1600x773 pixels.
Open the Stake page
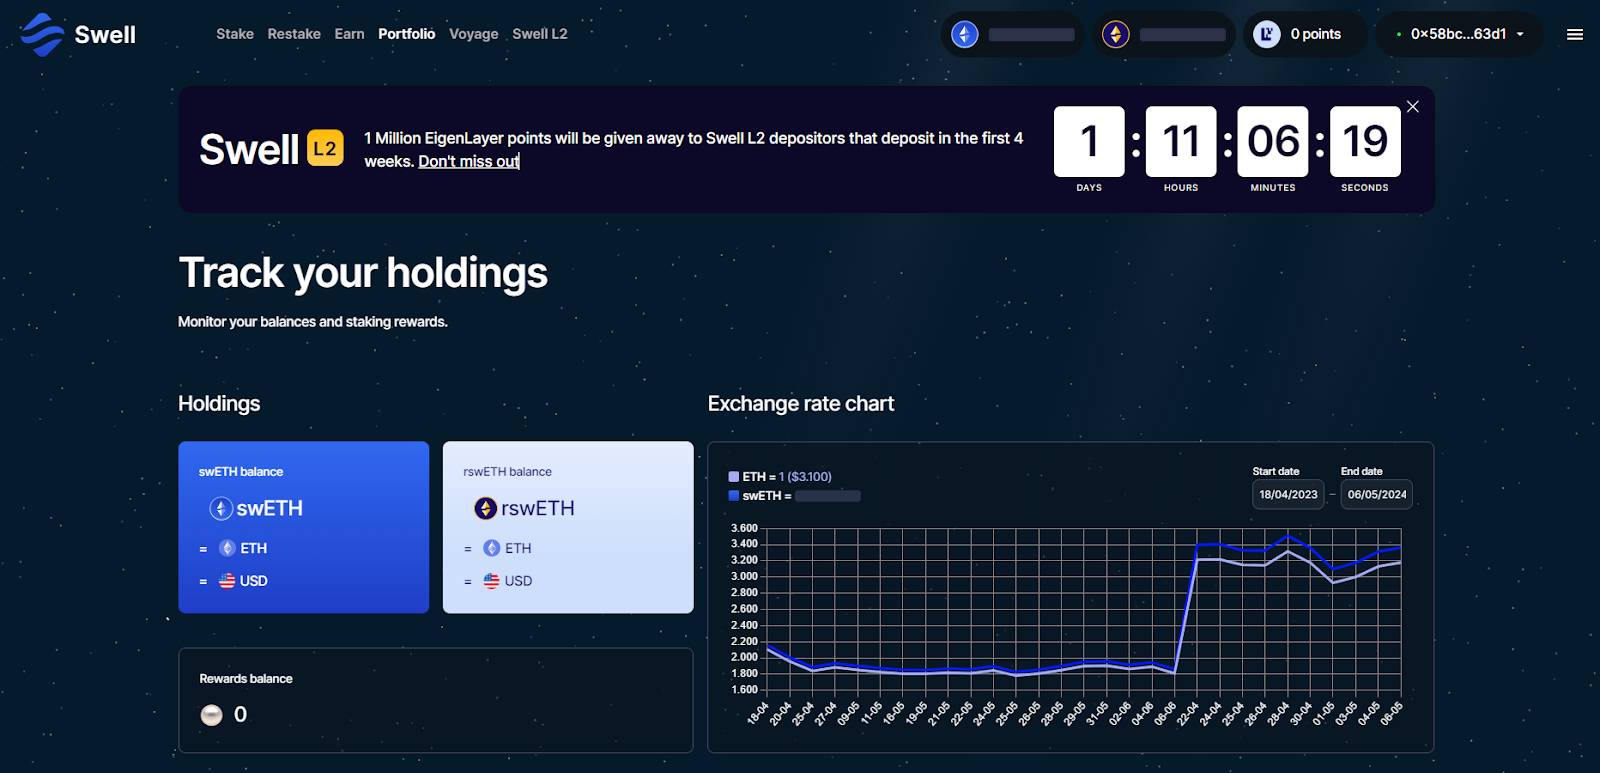click(x=235, y=34)
